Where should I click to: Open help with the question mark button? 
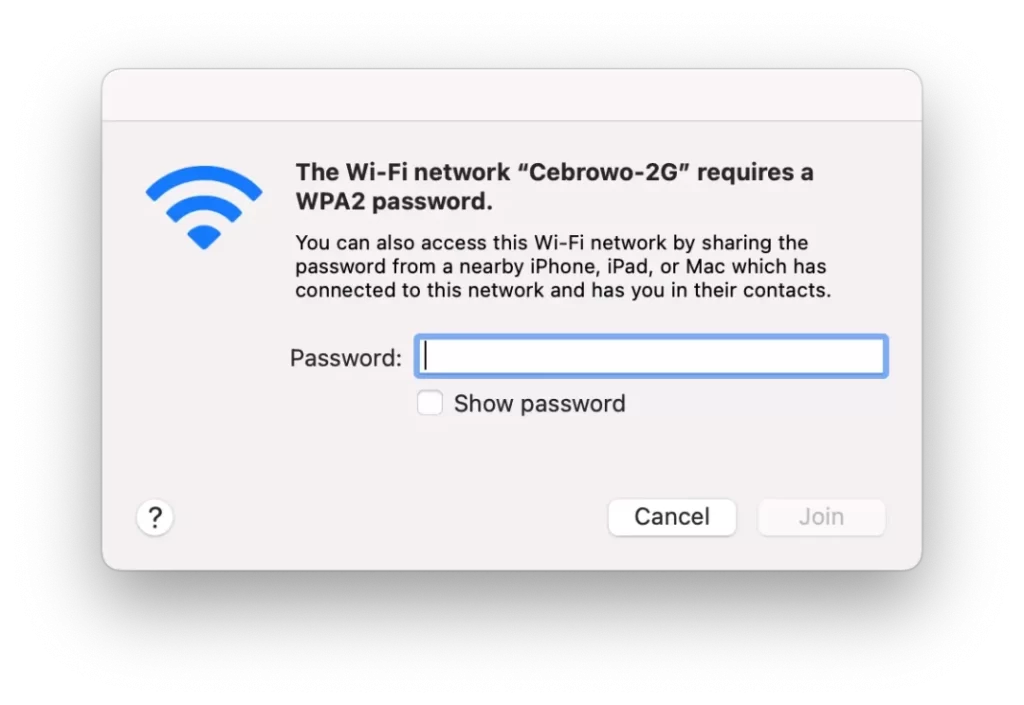155,518
